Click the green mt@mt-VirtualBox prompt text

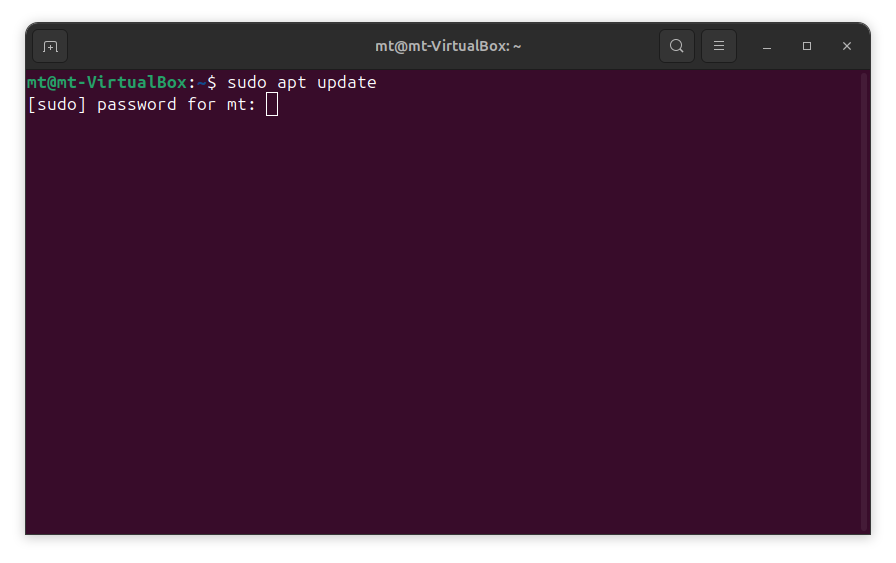tap(107, 83)
